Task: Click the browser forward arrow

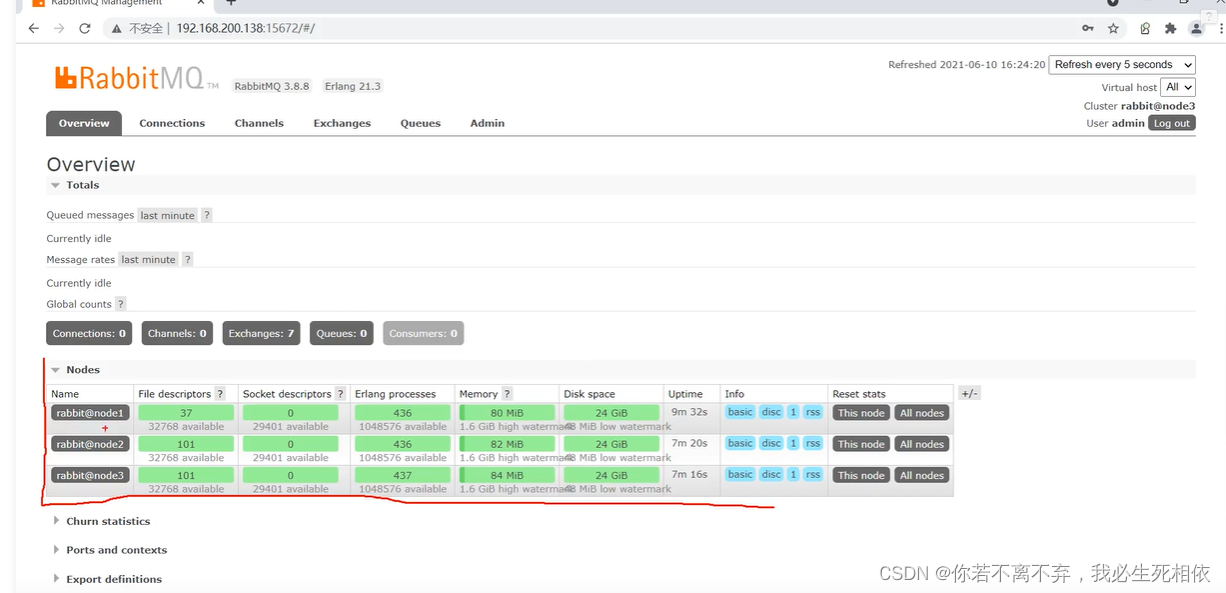Action: coord(58,29)
